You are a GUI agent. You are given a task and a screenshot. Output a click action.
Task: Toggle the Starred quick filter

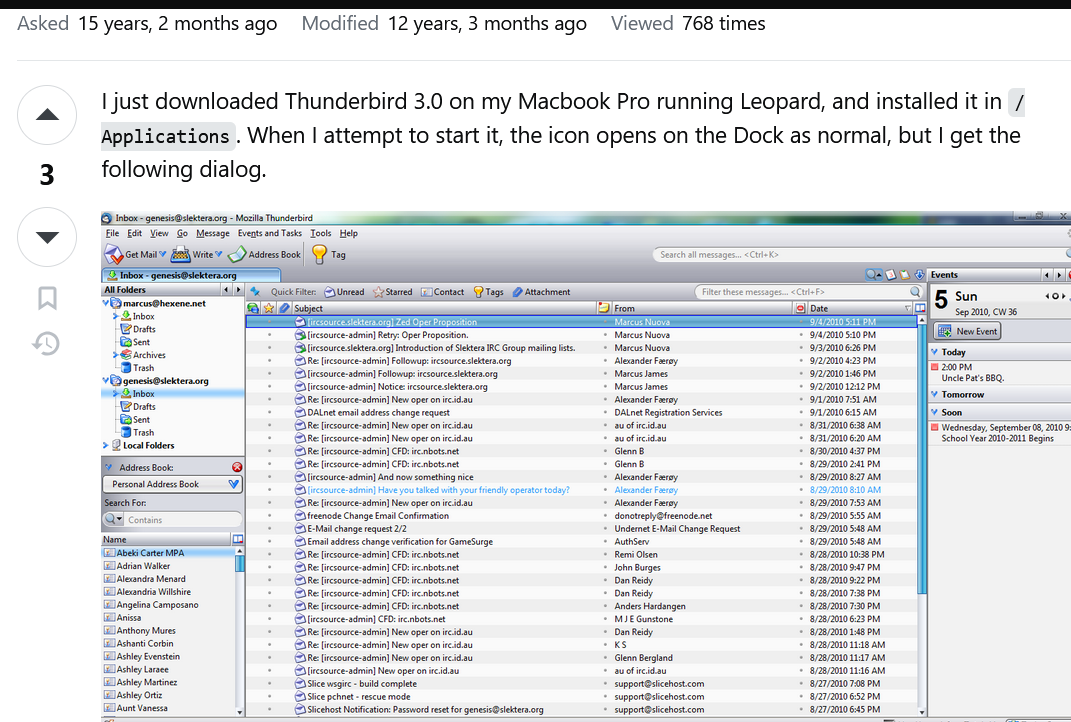tap(392, 292)
